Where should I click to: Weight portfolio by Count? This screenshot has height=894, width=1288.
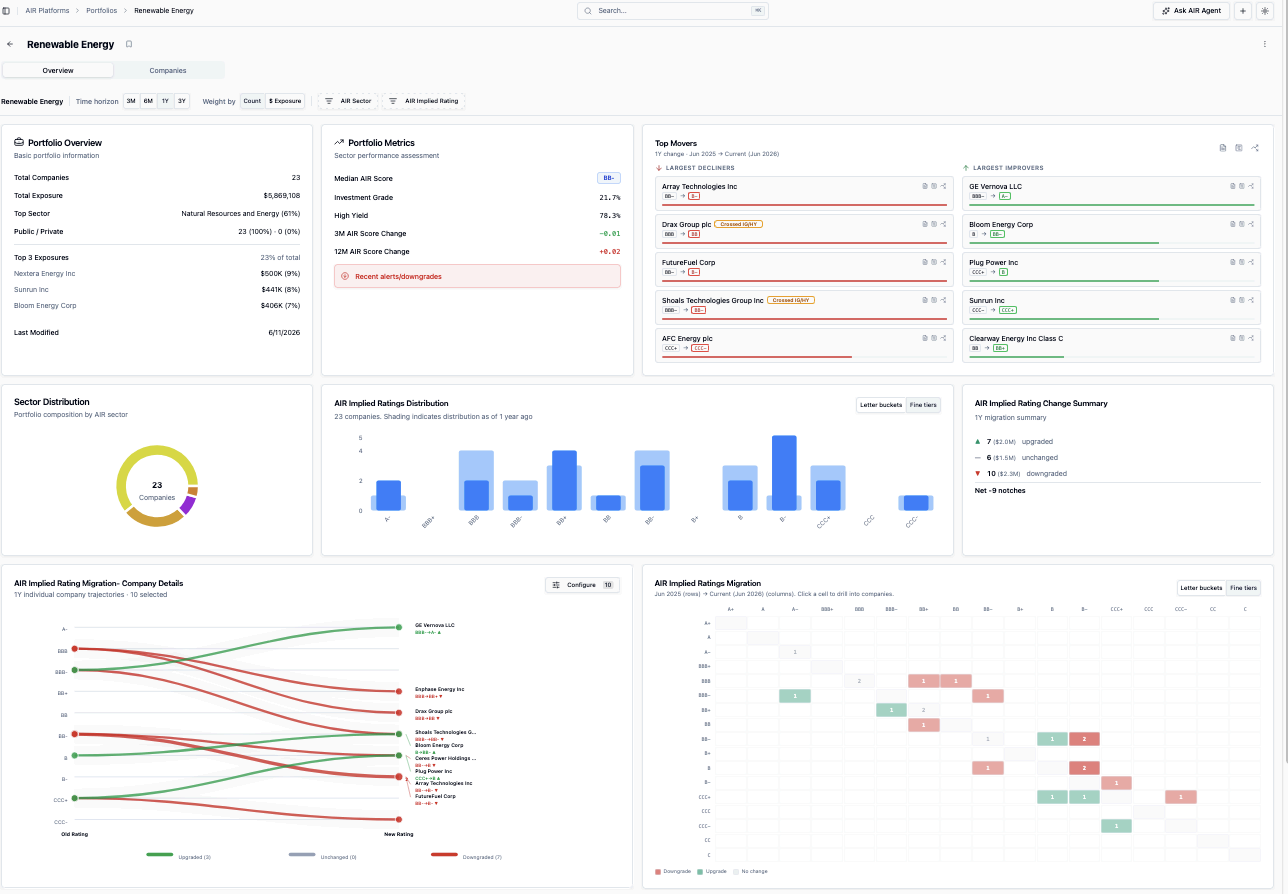[252, 101]
